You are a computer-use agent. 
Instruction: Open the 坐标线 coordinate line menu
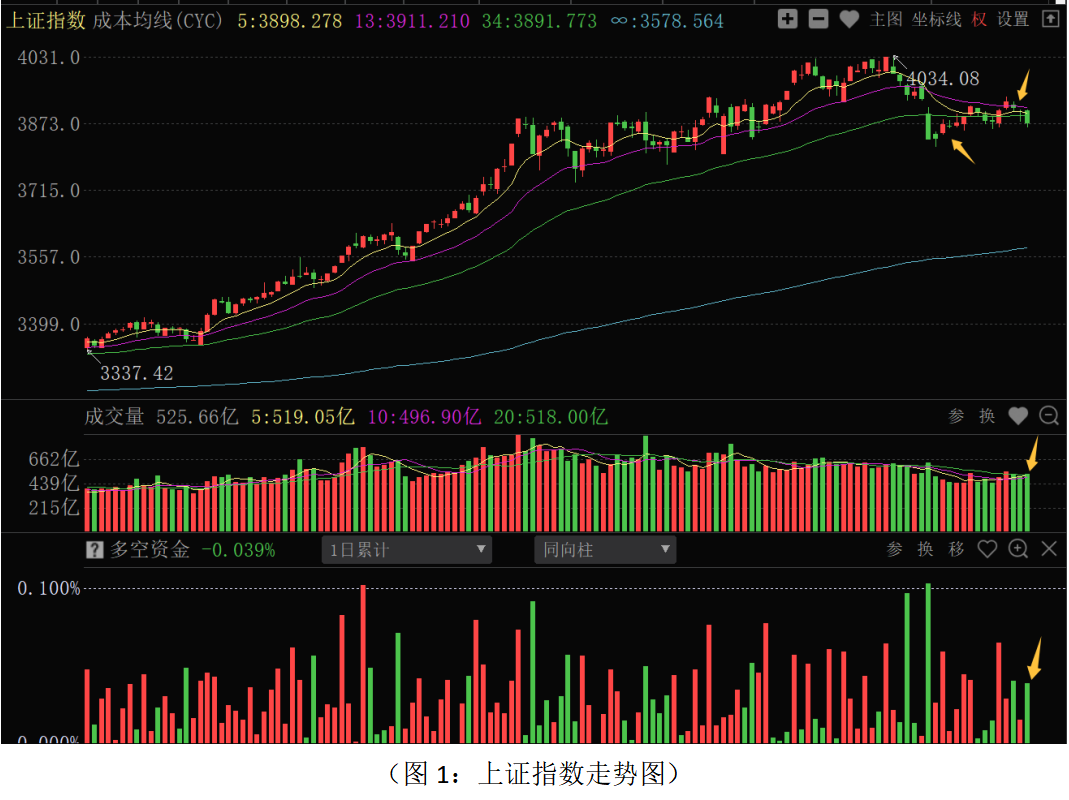click(935, 19)
